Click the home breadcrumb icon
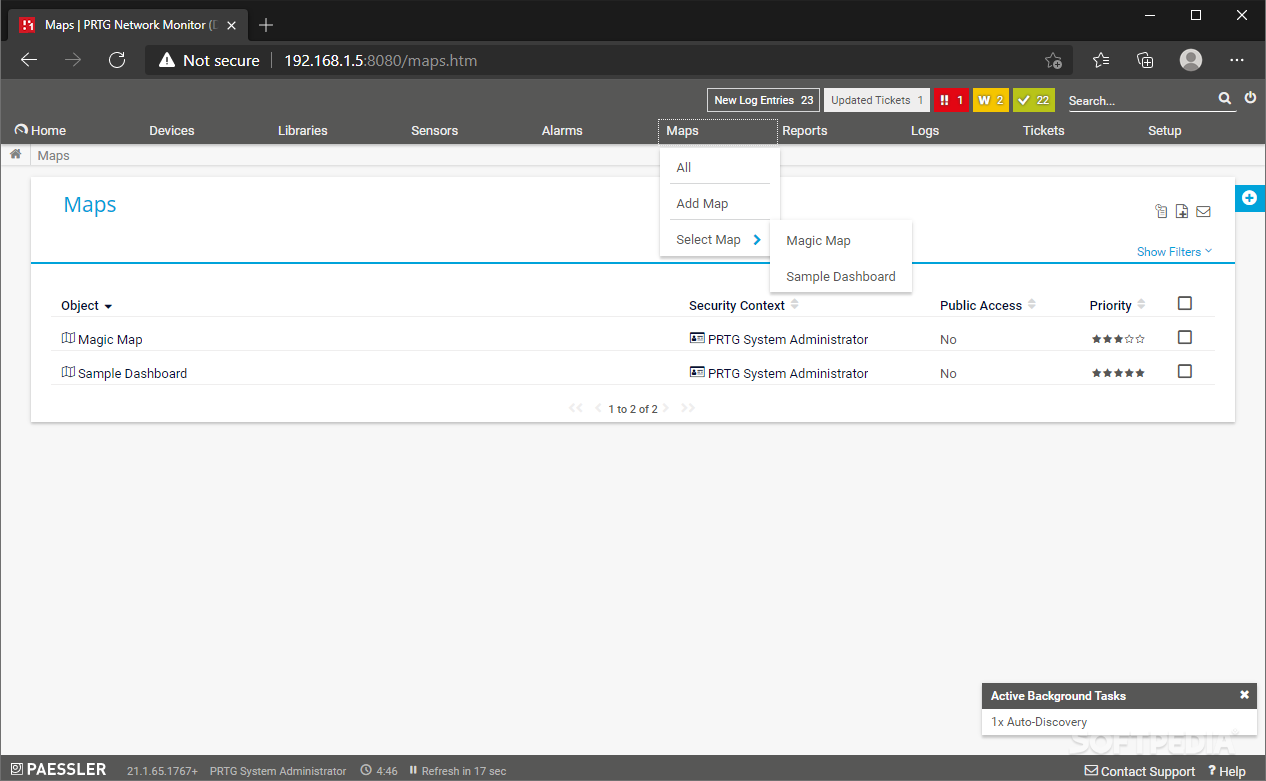This screenshot has width=1266, height=781. click(x=16, y=154)
